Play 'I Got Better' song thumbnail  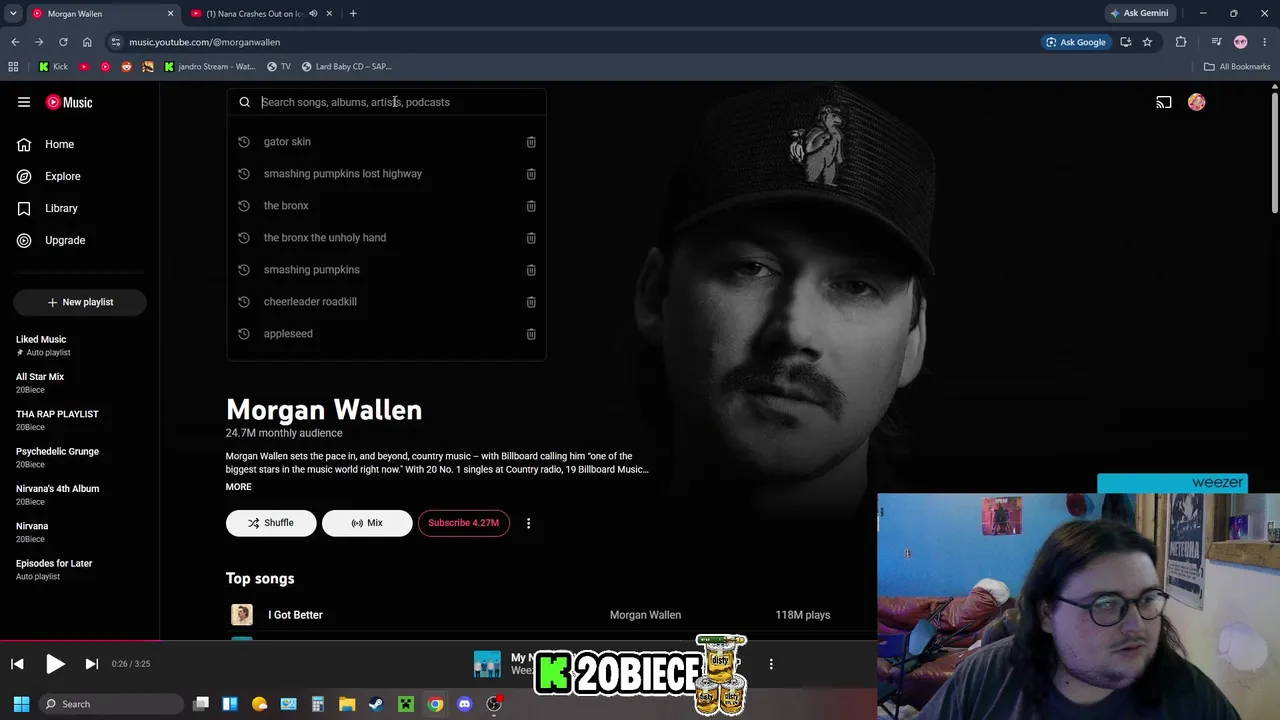coord(242,615)
